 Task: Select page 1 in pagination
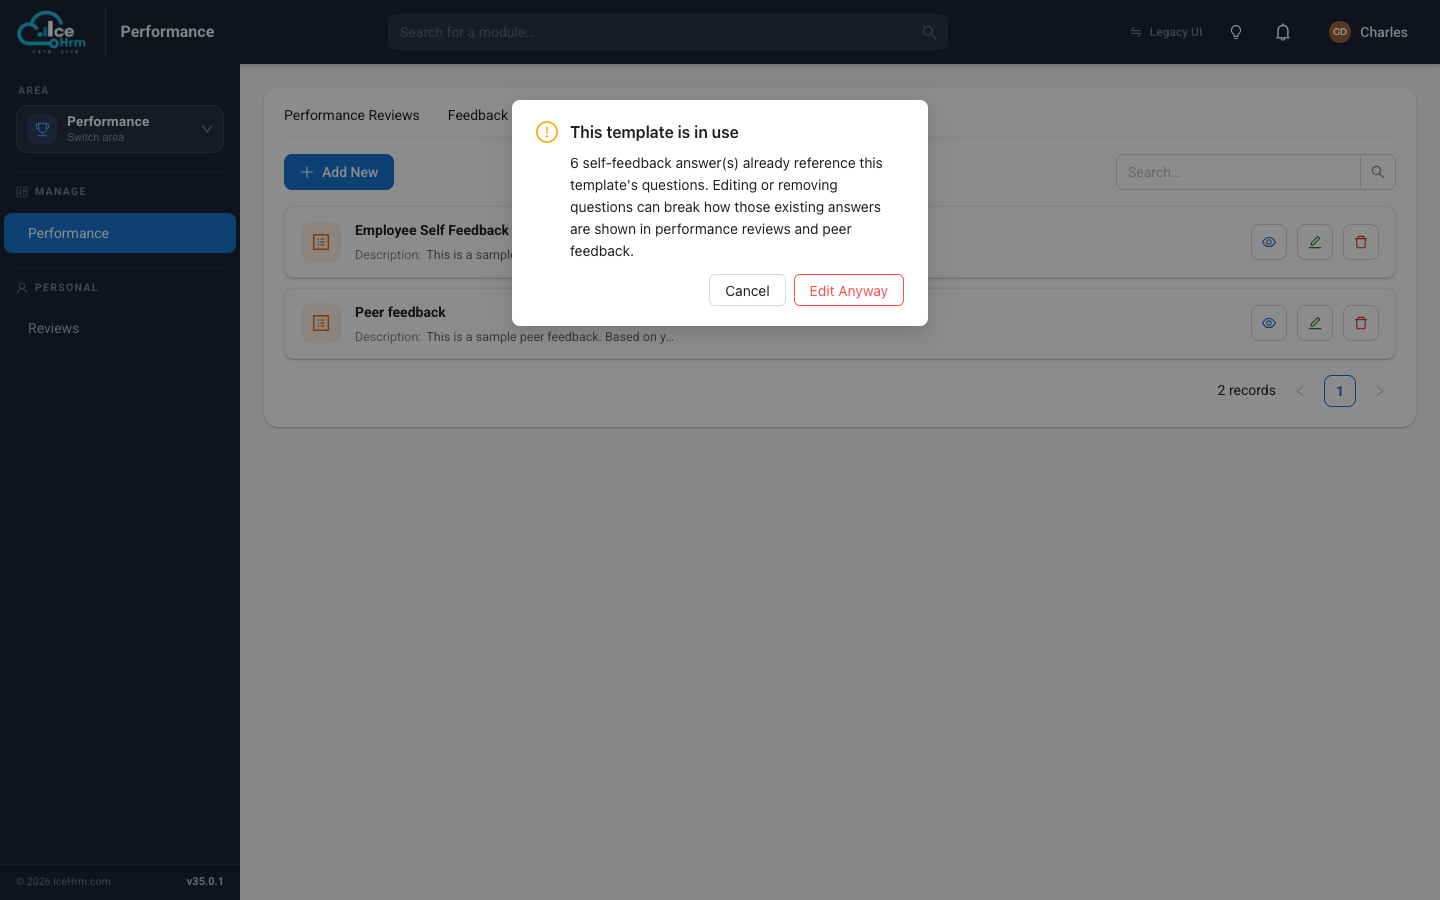(1340, 391)
